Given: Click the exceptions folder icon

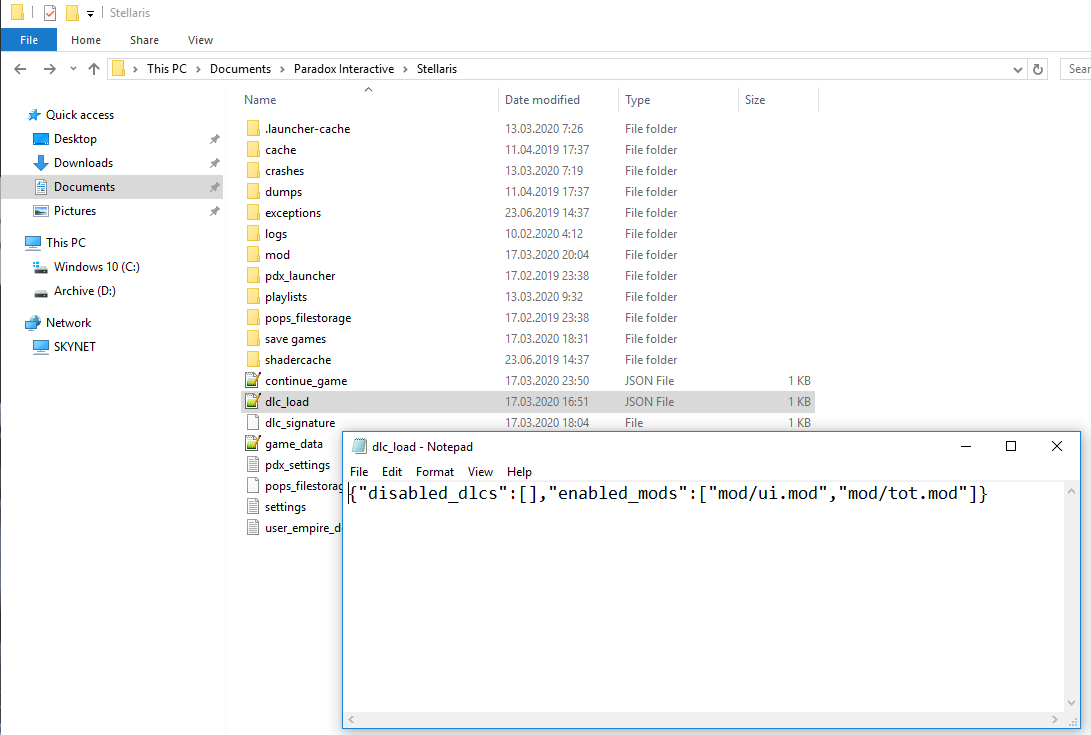Looking at the screenshot, I should [253, 212].
